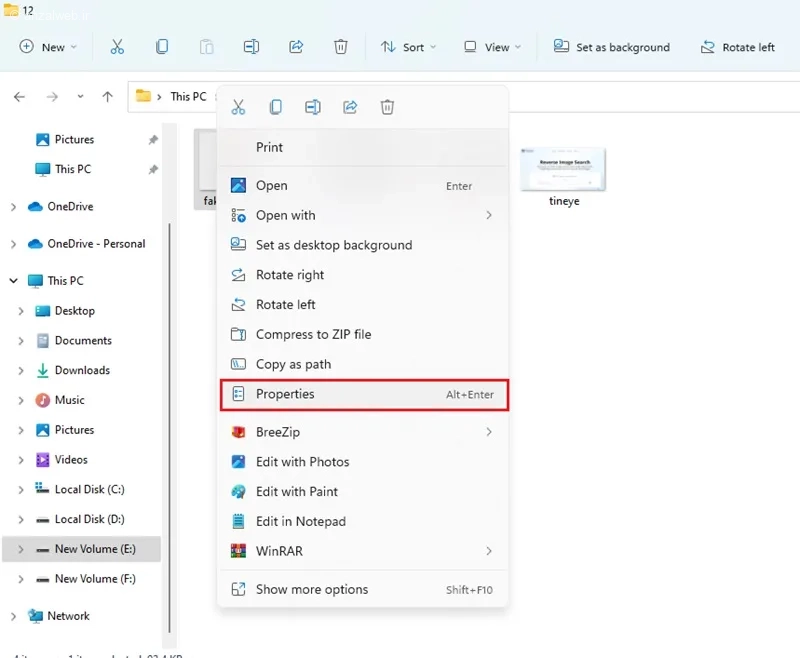Click the Back arrow navigation button
This screenshot has width=800, height=658.
pyautogui.click(x=19, y=96)
